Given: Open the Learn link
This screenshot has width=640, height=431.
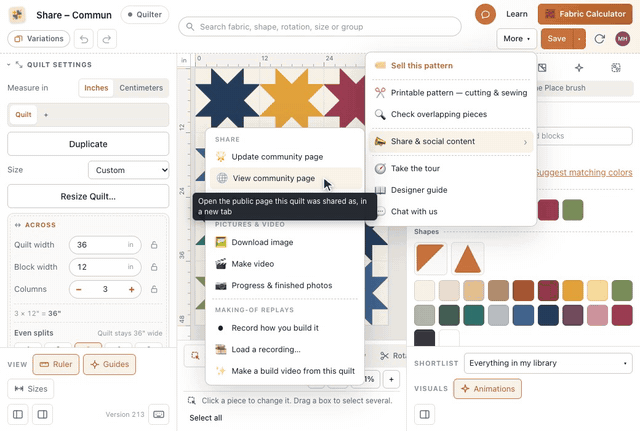Looking at the screenshot, I should [x=517, y=14].
